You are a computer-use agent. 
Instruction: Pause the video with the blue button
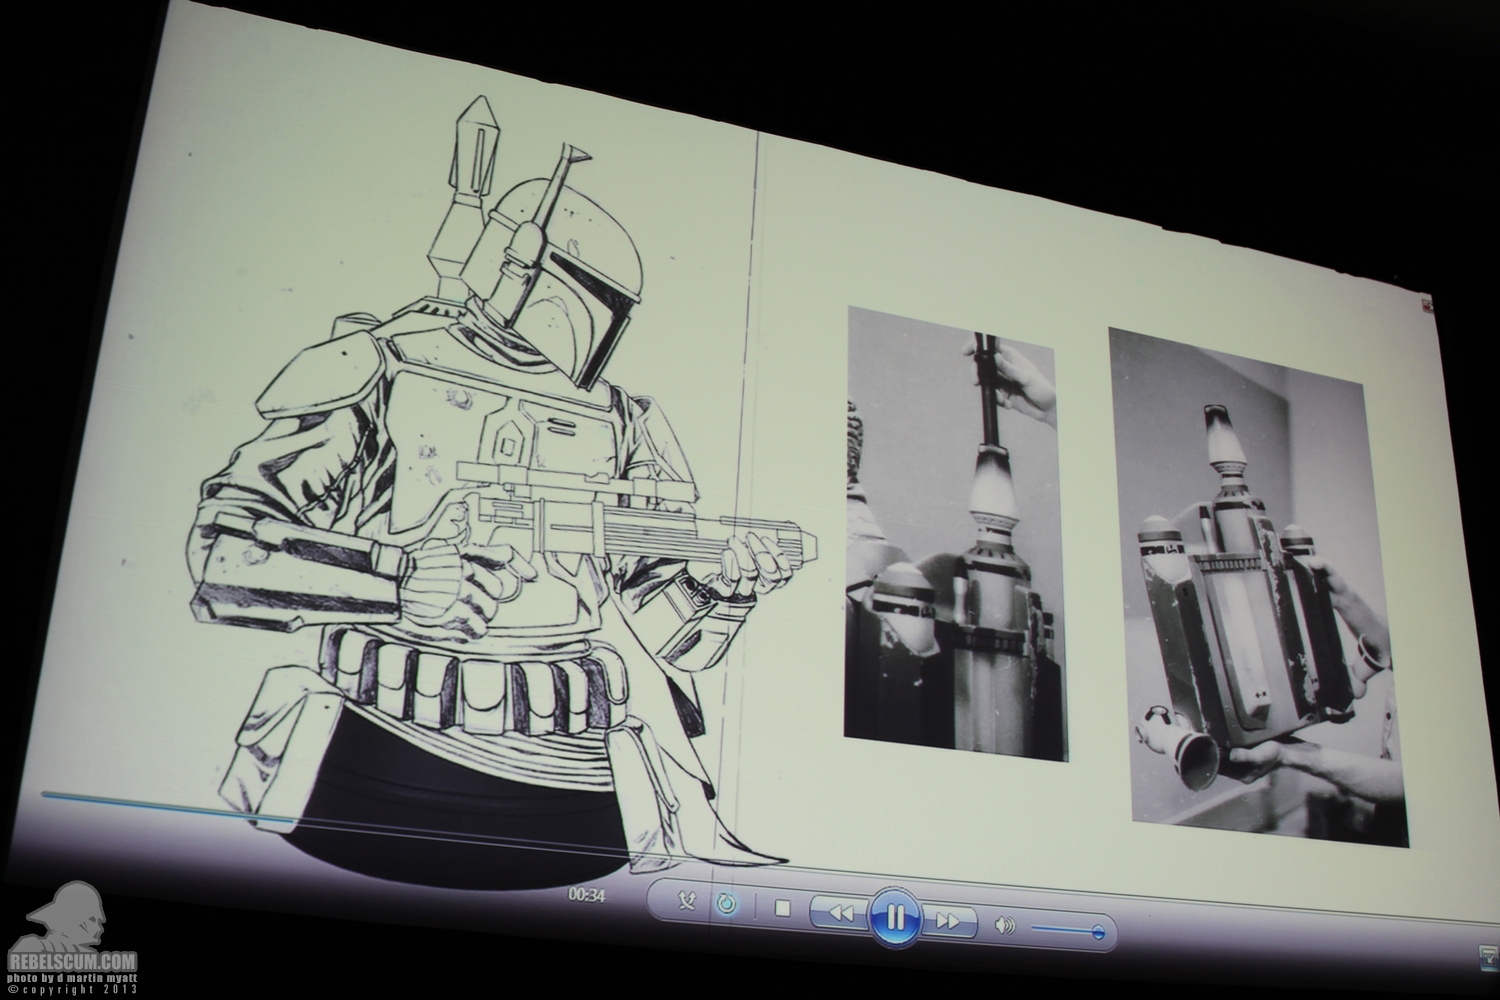point(895,916)
